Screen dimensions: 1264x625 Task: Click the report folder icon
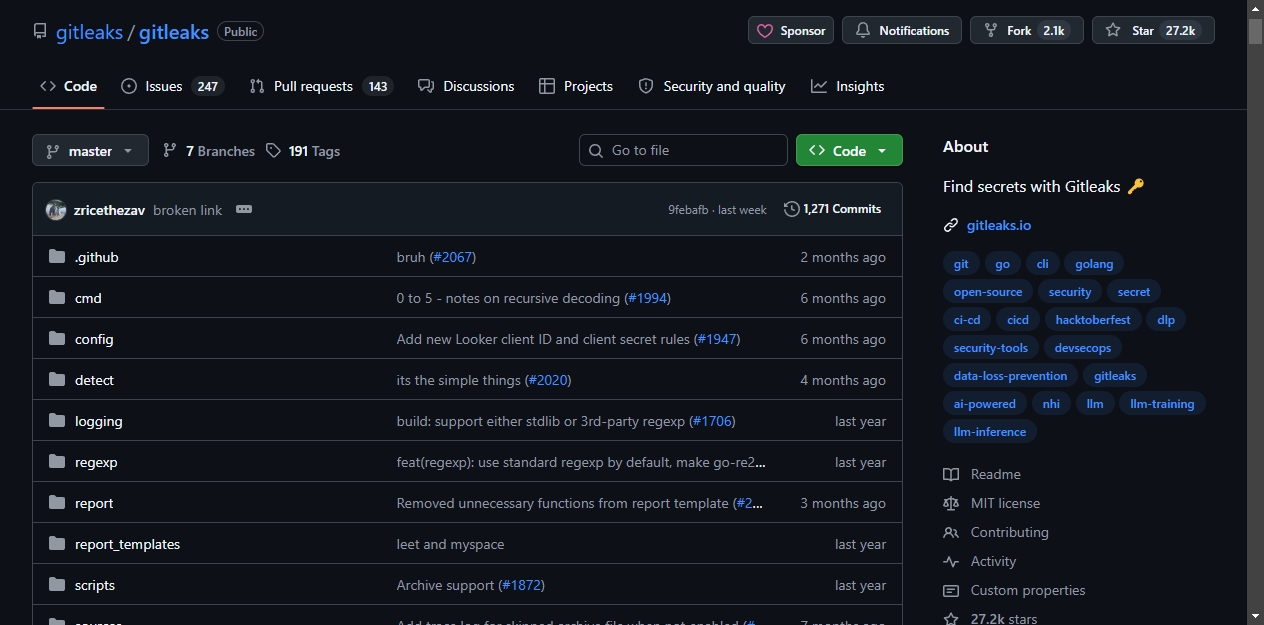tap(56, 503)
